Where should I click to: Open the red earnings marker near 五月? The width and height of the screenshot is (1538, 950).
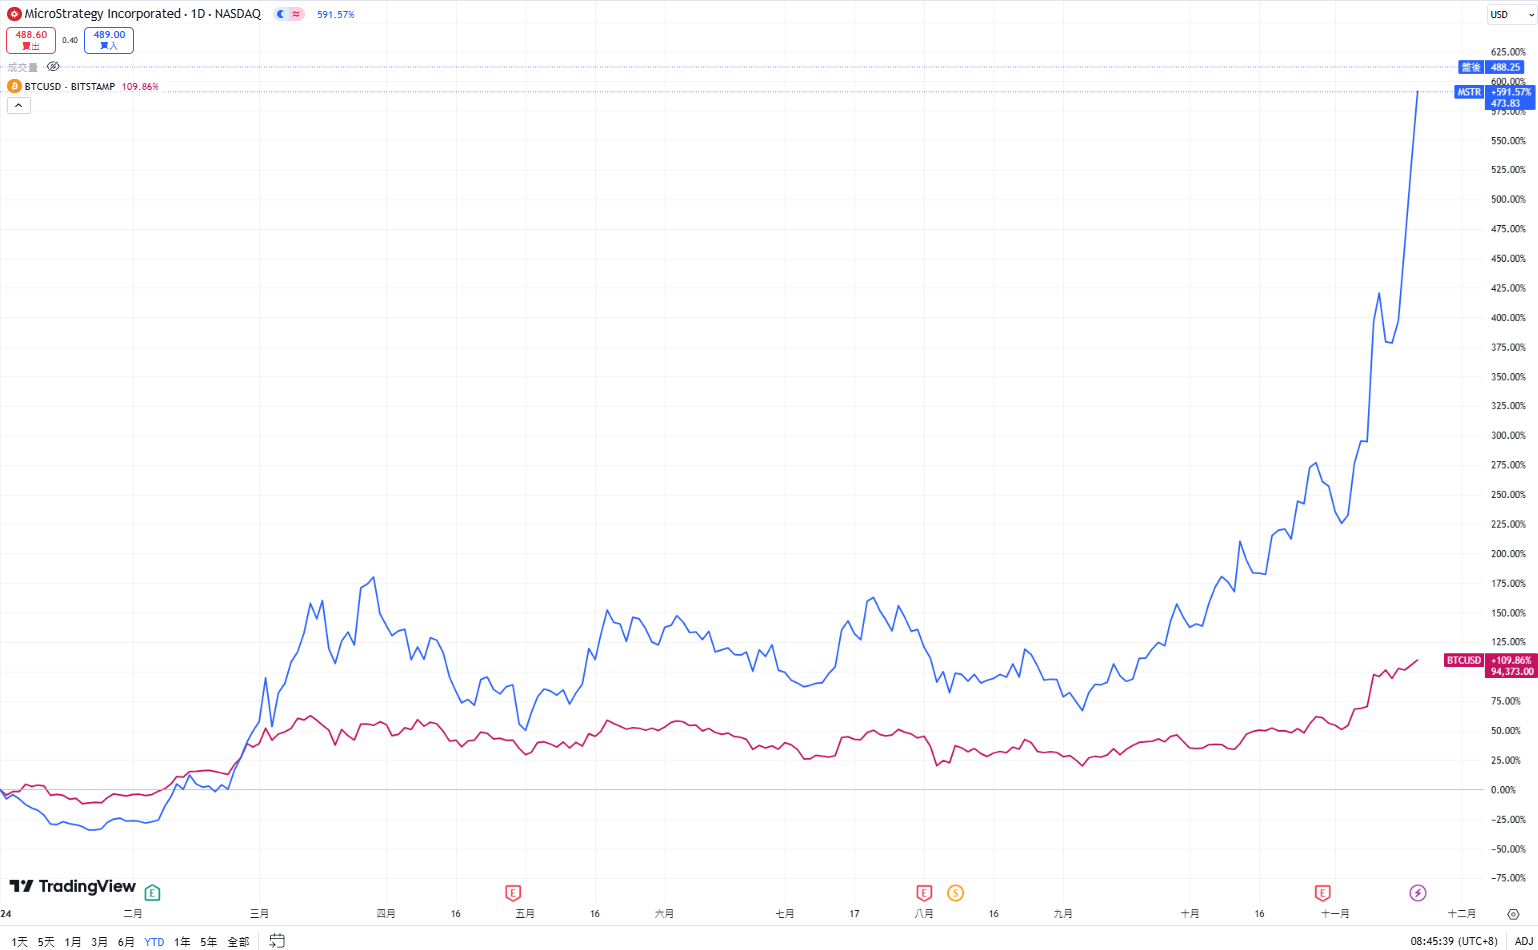point(513,892)
